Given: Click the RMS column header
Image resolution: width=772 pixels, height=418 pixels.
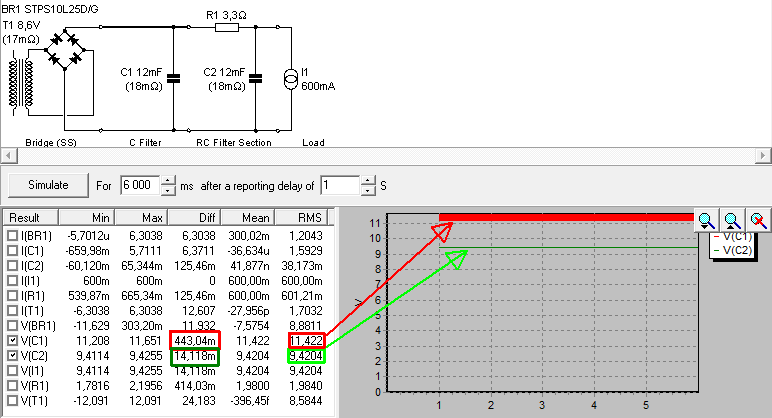Looking at the screenshot, I should pyautogui.click(x=301, y=218).
